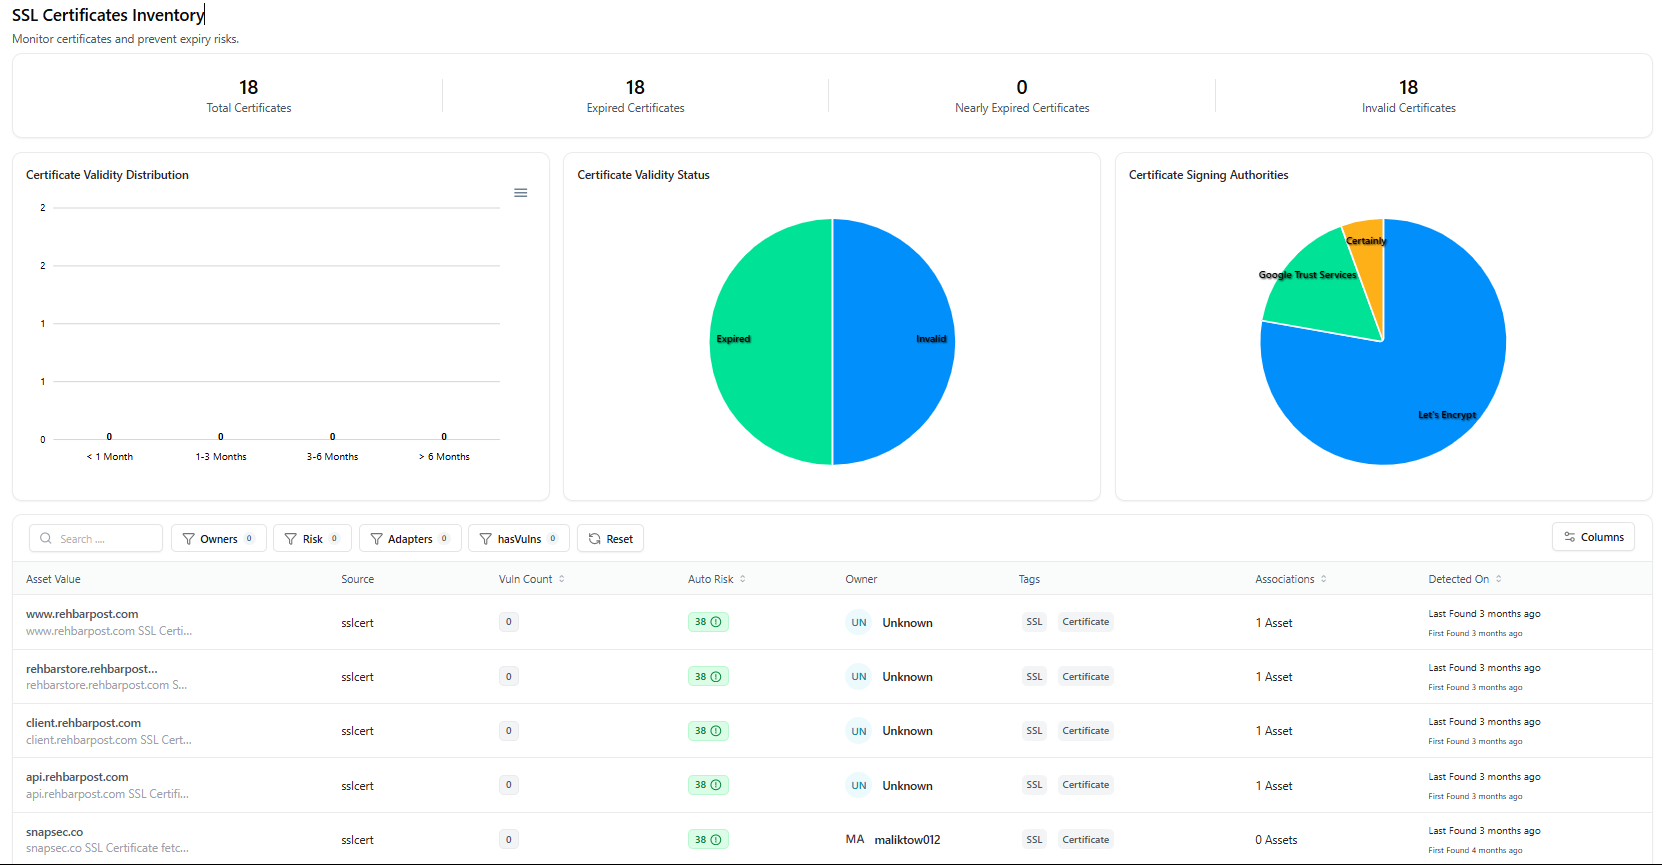
Task: Click SSL tag in rehbarstore.rehbarpost row
Action: tap(1034, 677)
